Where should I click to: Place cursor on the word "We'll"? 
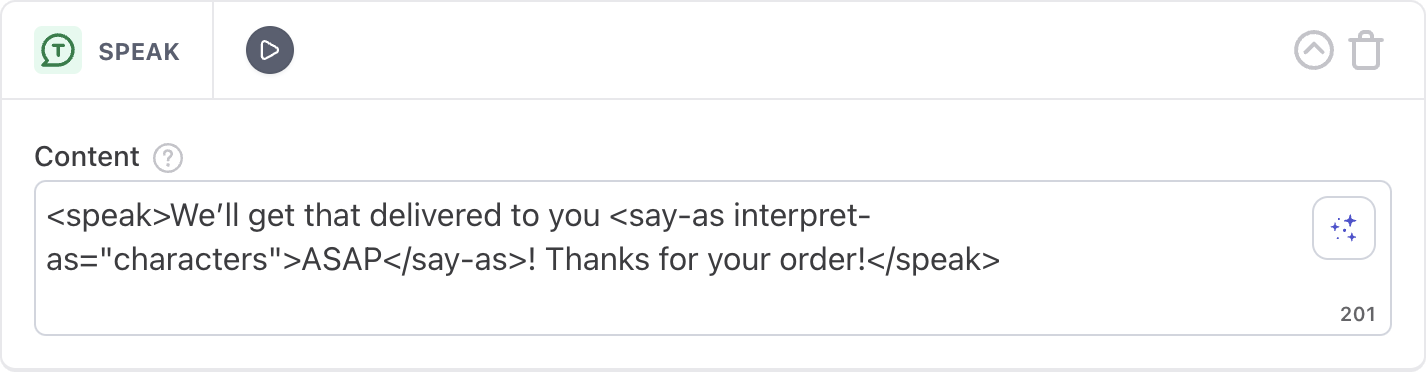click(x=207, y=217)
